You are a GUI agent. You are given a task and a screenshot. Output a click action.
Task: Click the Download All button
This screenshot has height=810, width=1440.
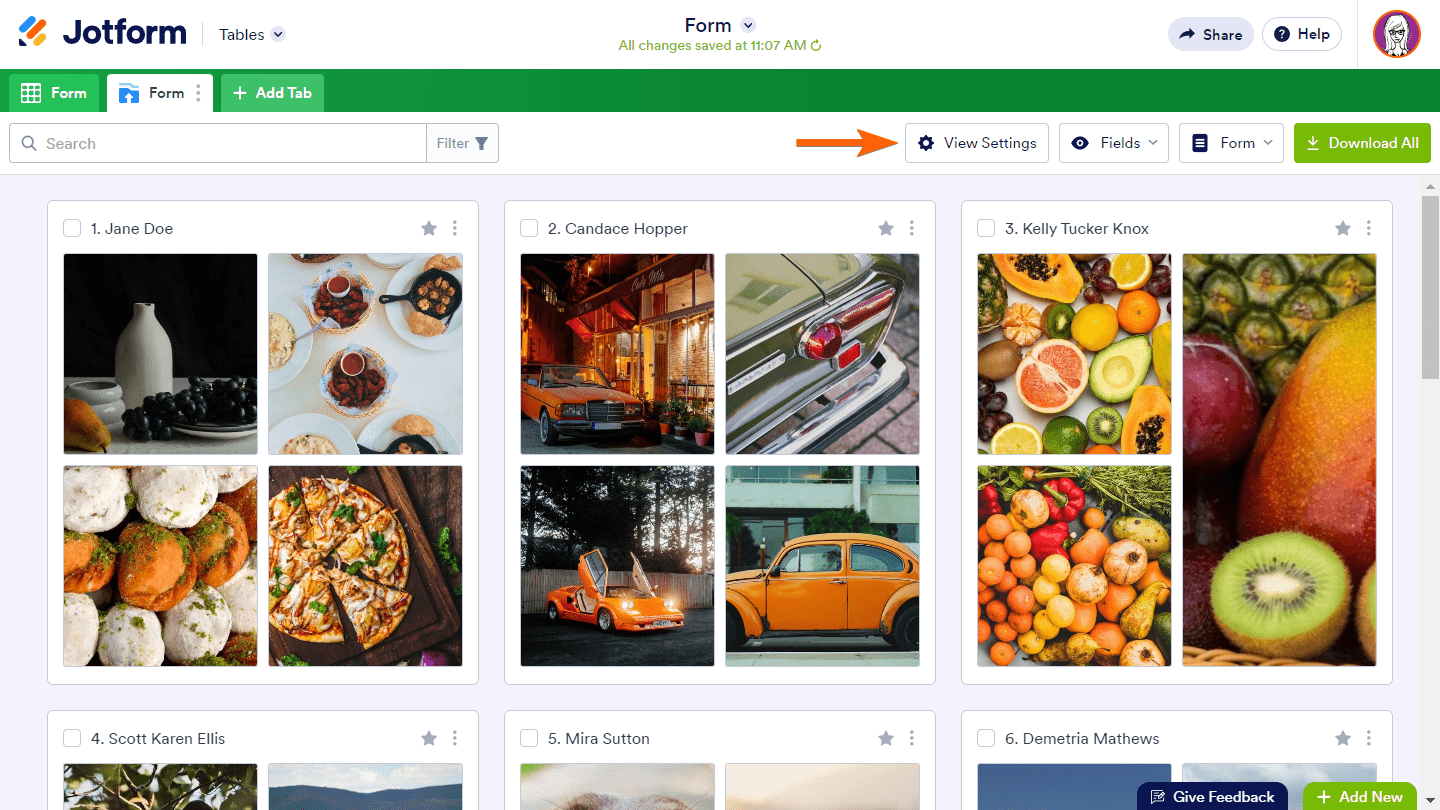pyautogui.click(x=1362, y=143)
